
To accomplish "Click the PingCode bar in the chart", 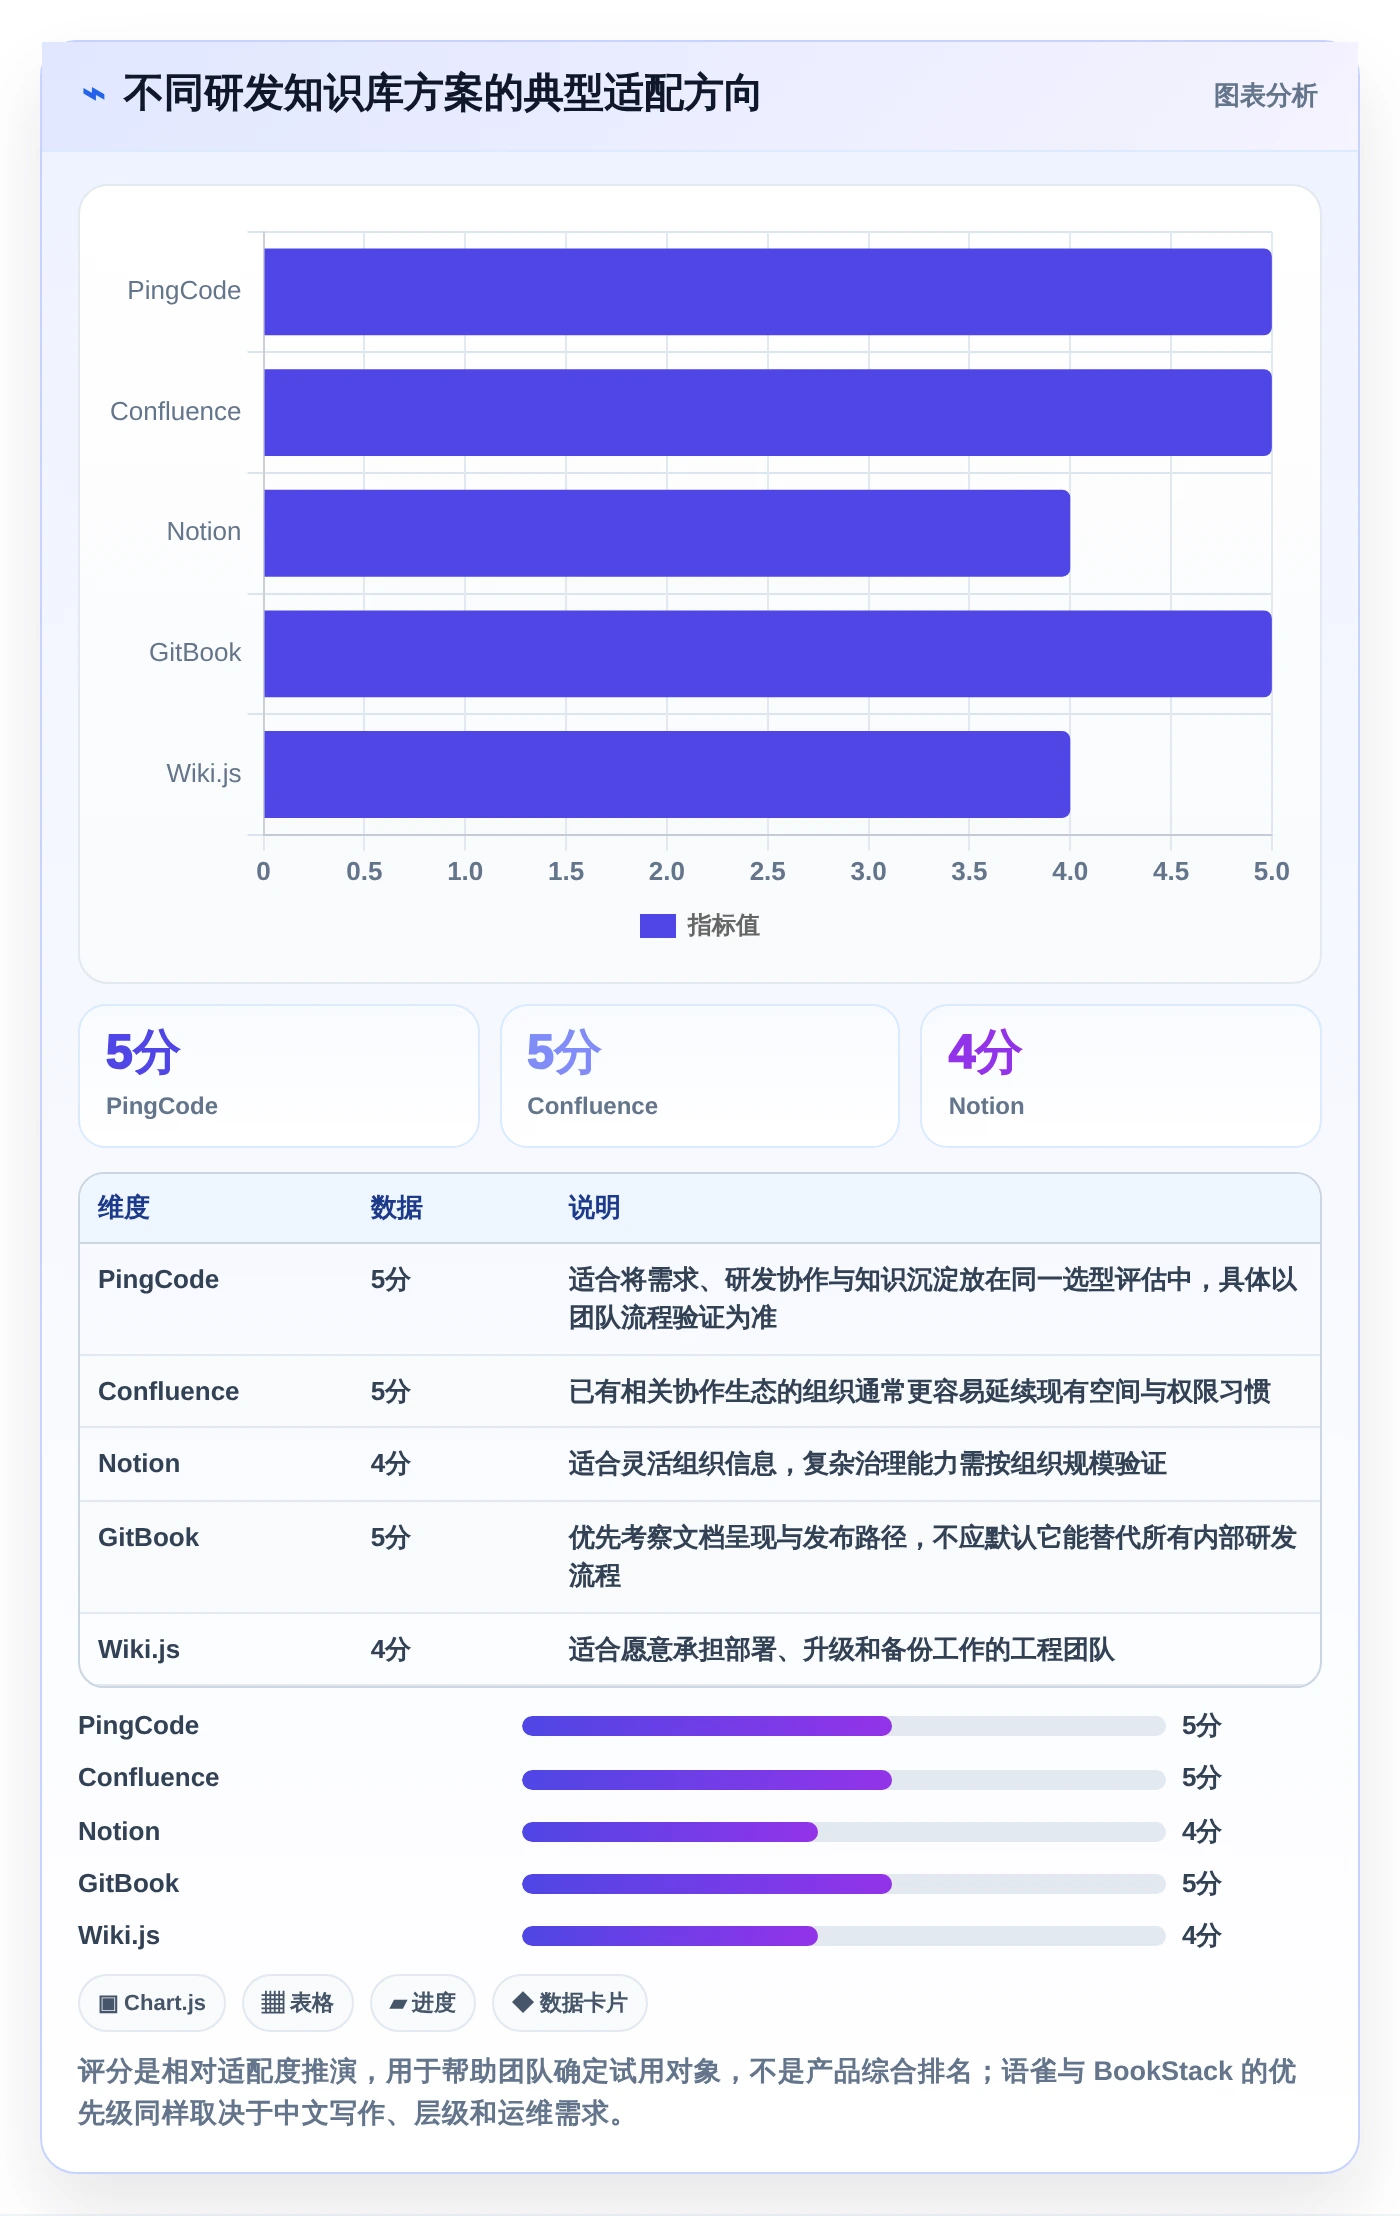I will pyautogui.click(x=767, y=292).
